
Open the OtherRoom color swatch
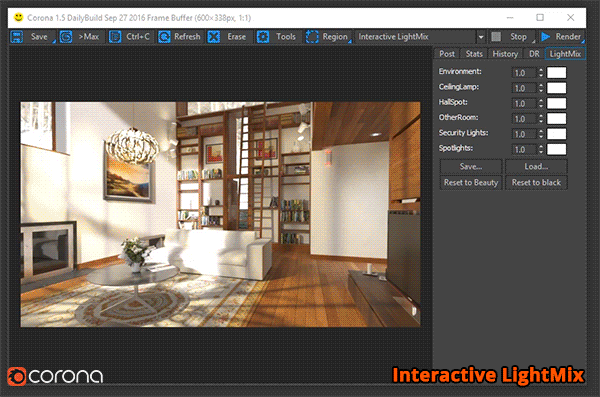[x=556, y=119]
